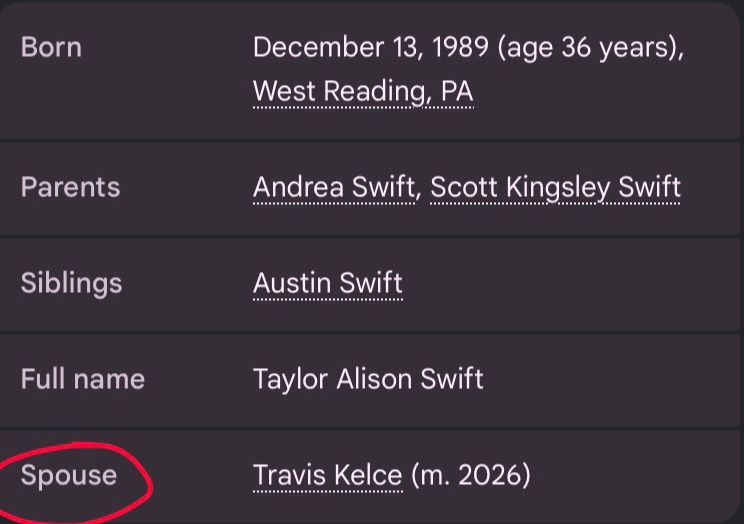744x524 pixels.
Task: Click the 'm.' married abbreviation
Action: (434, 476)
